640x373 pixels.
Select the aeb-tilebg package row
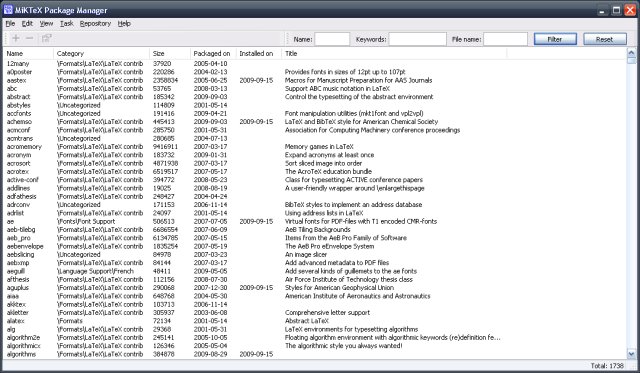tap(315, 230)
